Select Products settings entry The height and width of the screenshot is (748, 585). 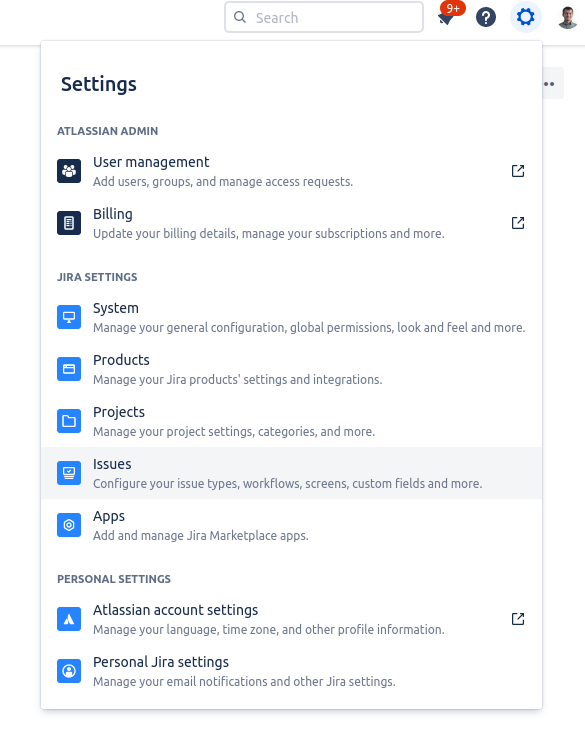(x=291, y=369)
